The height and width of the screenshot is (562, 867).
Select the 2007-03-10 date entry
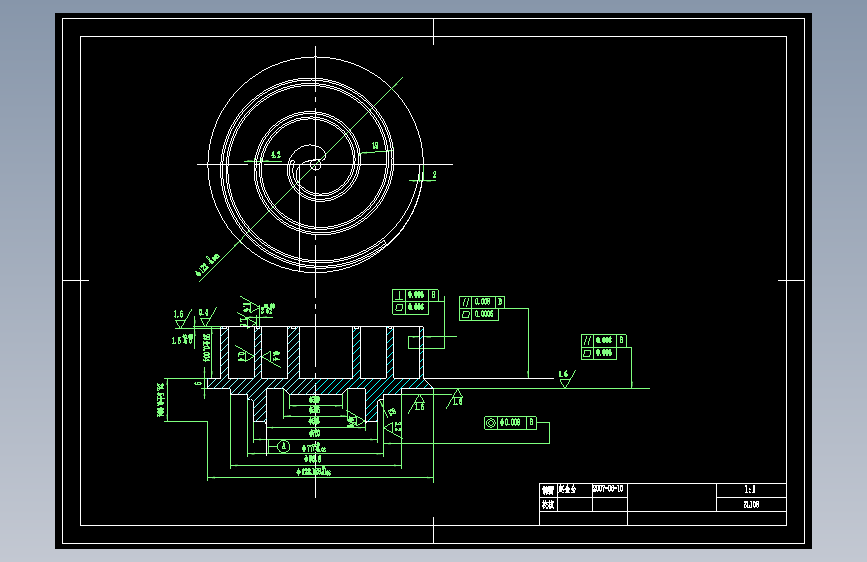tap(608, 489)
